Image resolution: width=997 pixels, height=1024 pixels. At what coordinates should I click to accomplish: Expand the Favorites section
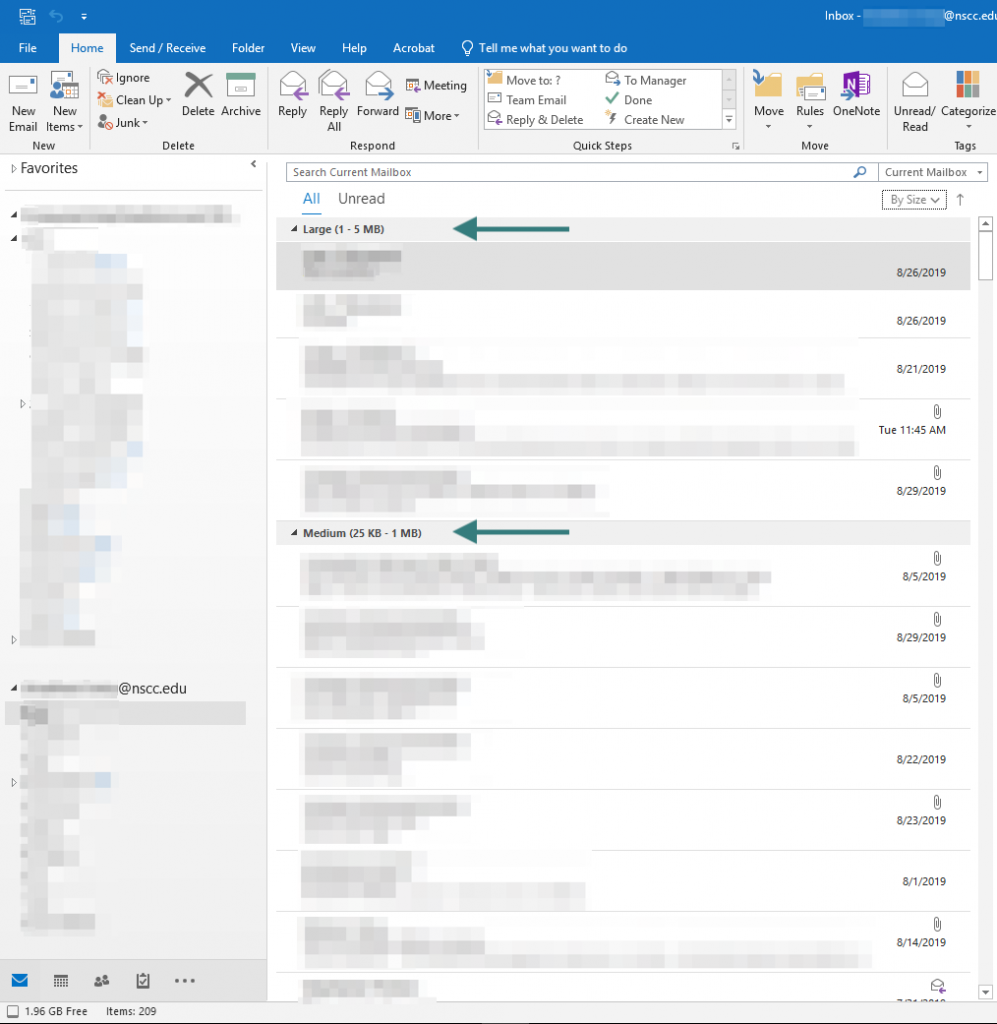tap(13, 168)
